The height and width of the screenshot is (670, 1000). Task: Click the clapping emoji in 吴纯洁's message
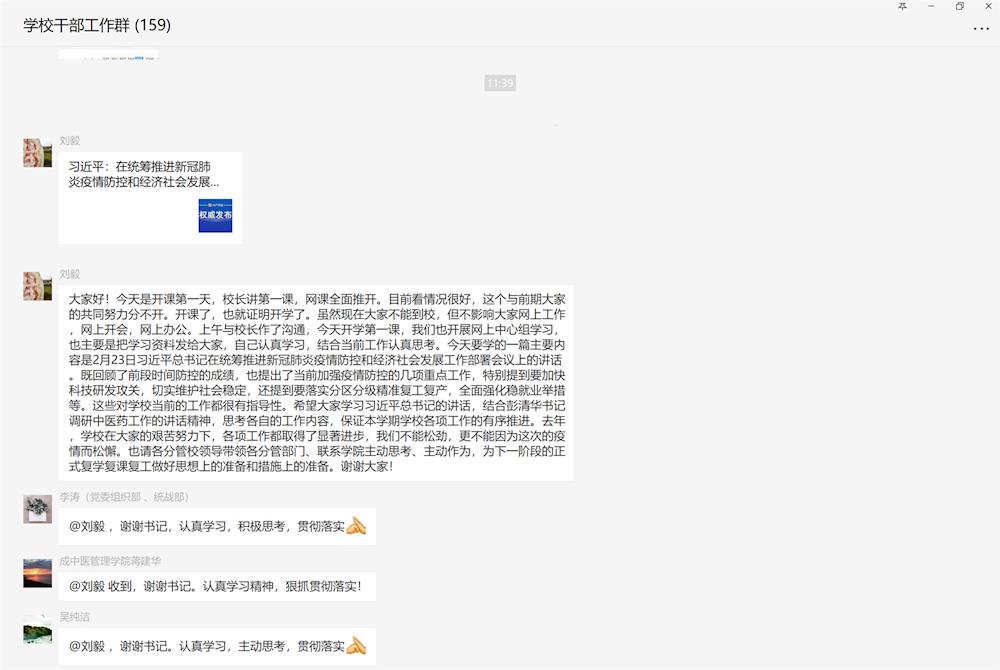pyautogui.click(x=356, y=646)
